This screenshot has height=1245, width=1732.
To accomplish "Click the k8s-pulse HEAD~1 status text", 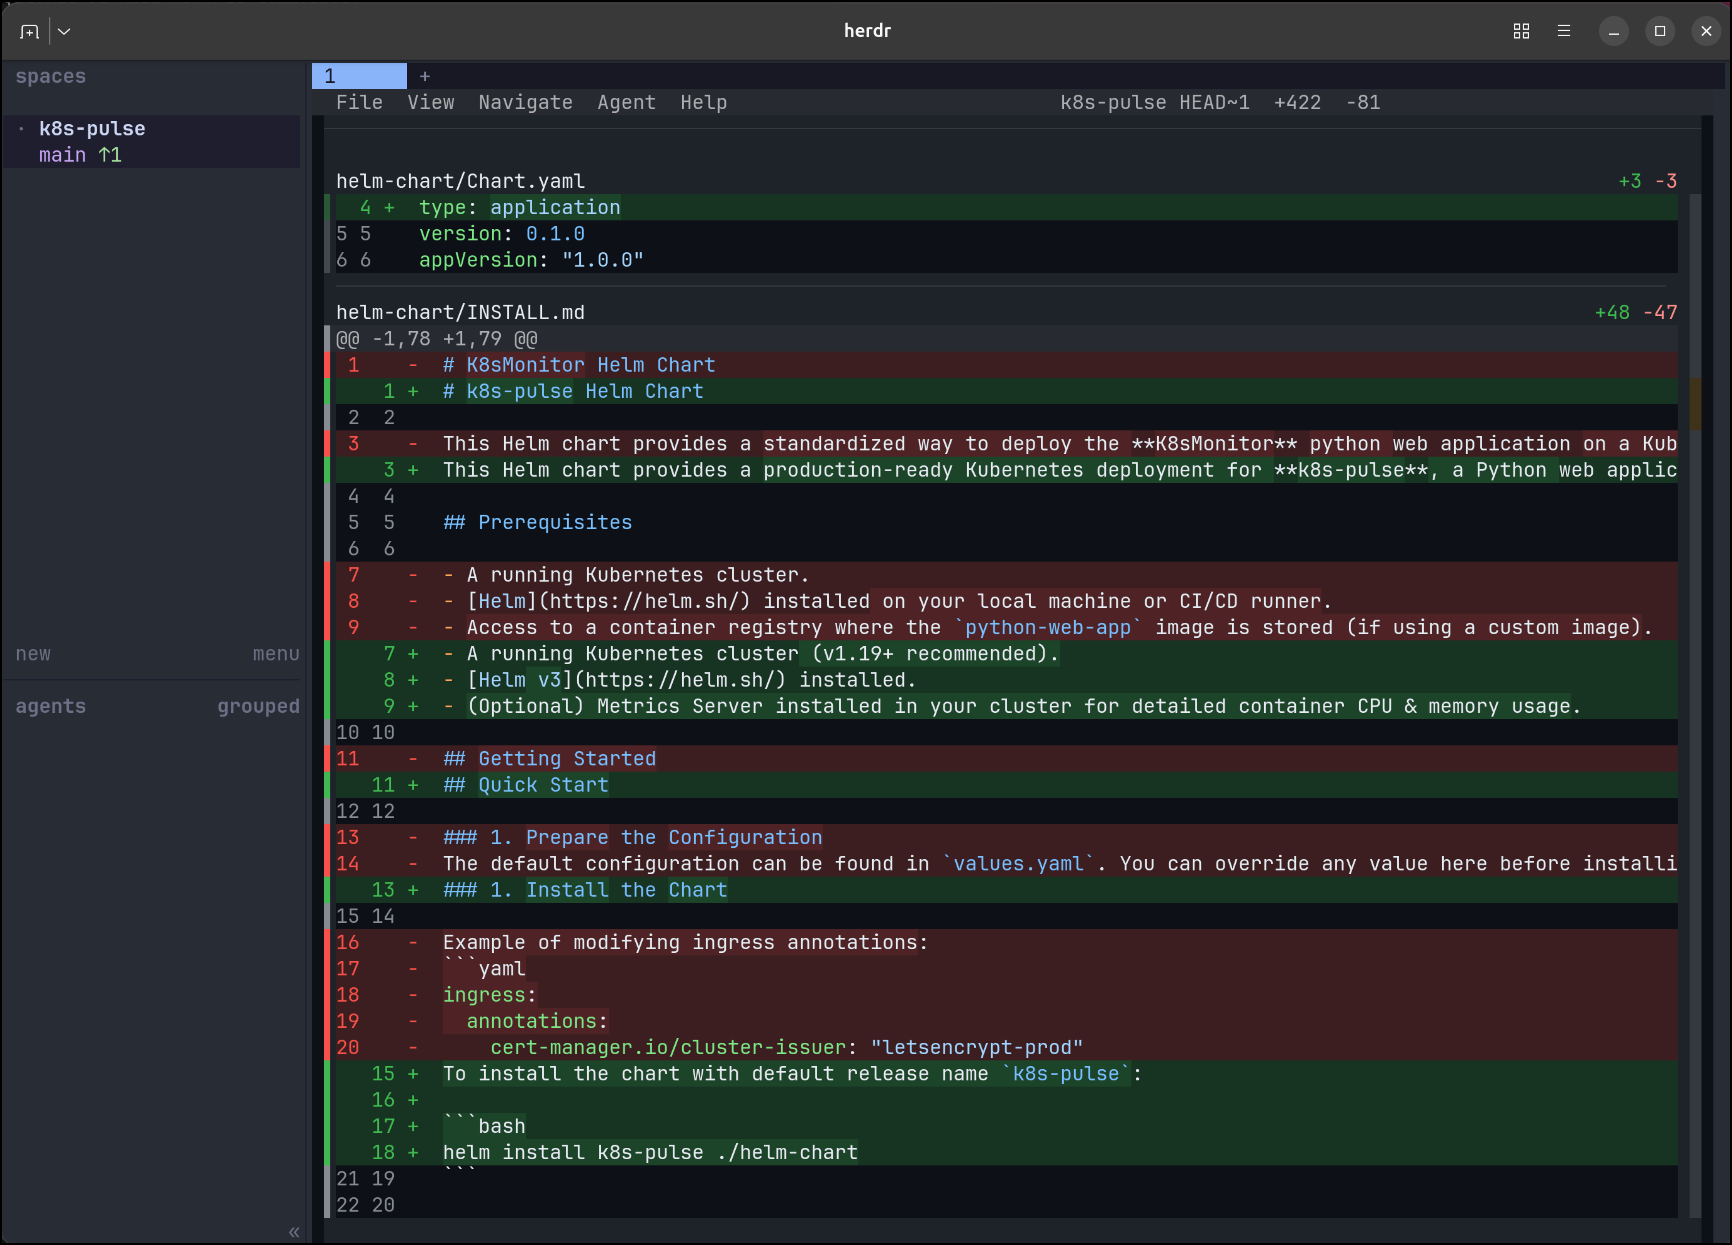I will tap(1155, 102).
